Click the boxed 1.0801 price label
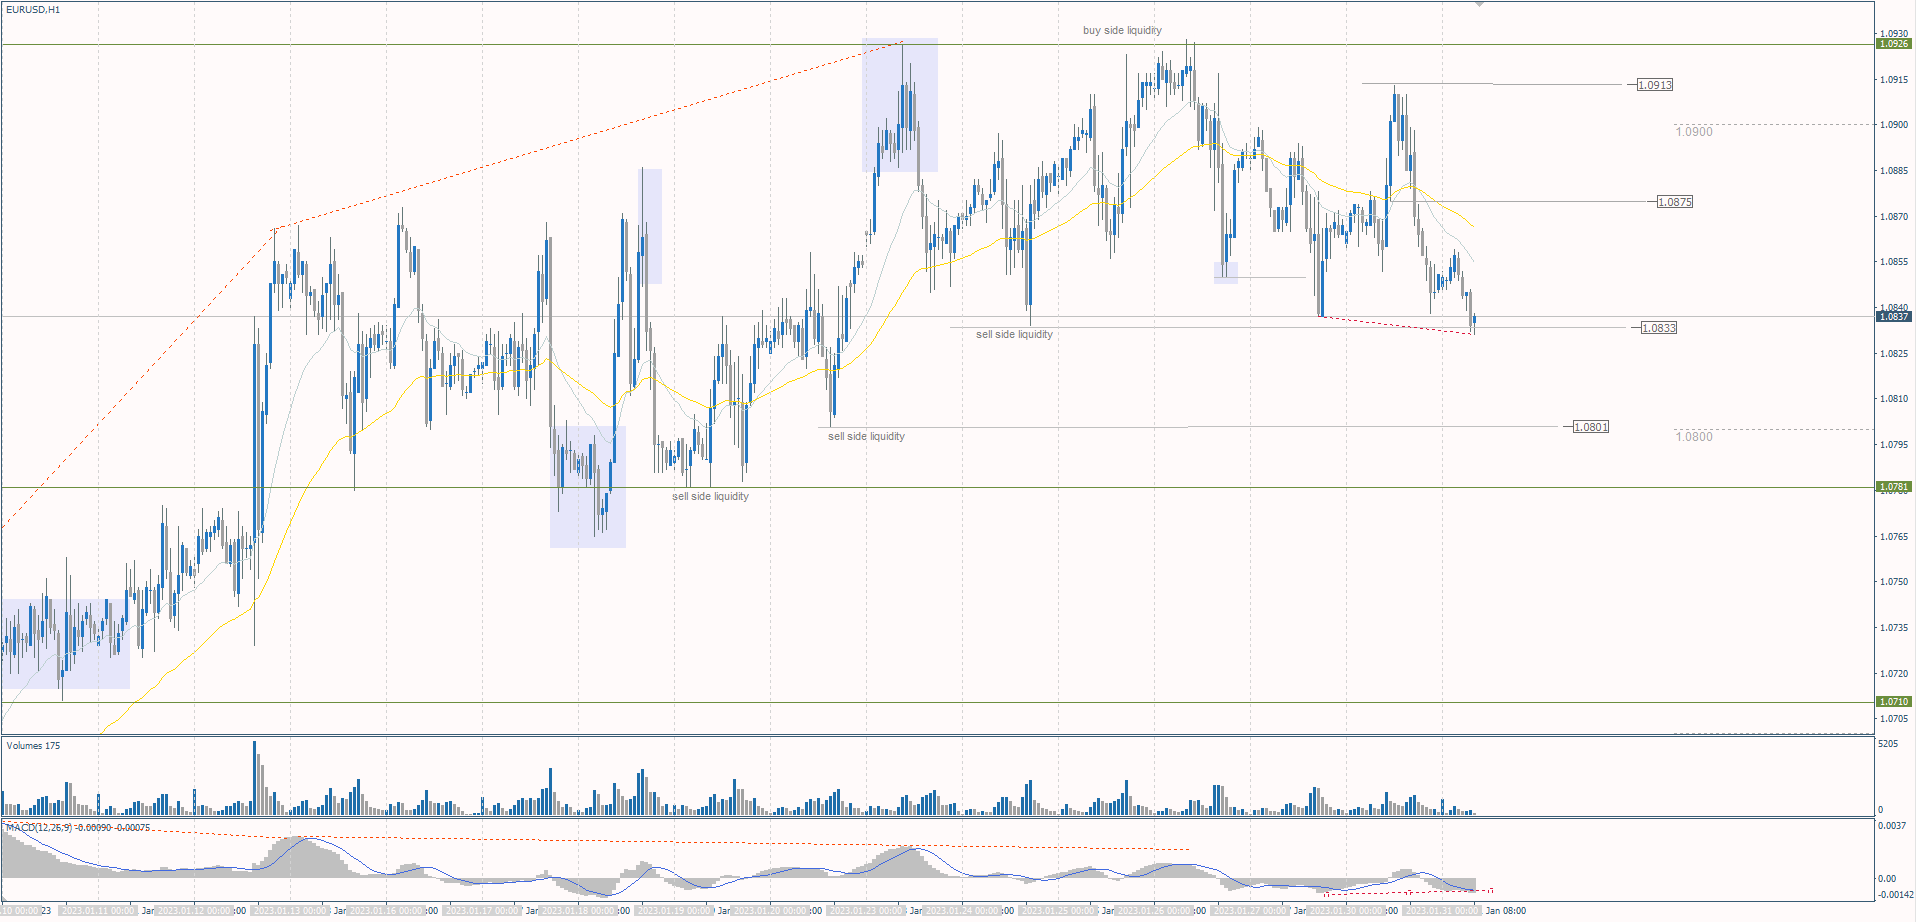This screenshot has height=922, width=1916. [1591, 427]
